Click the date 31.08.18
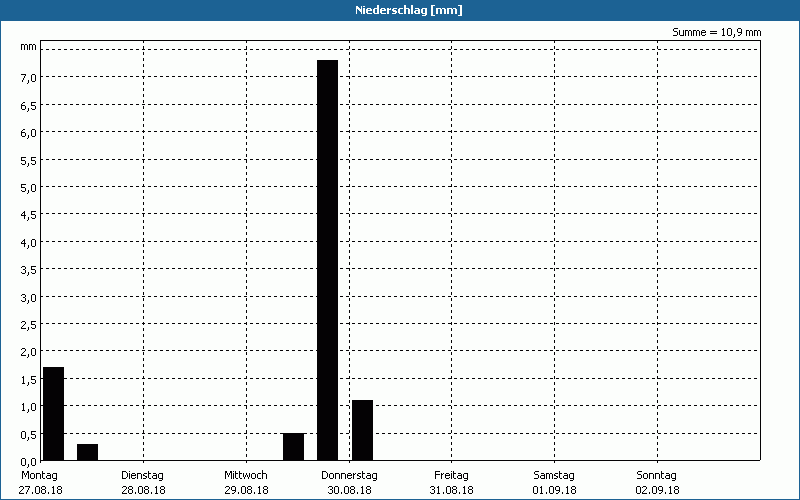 [452, 490]
